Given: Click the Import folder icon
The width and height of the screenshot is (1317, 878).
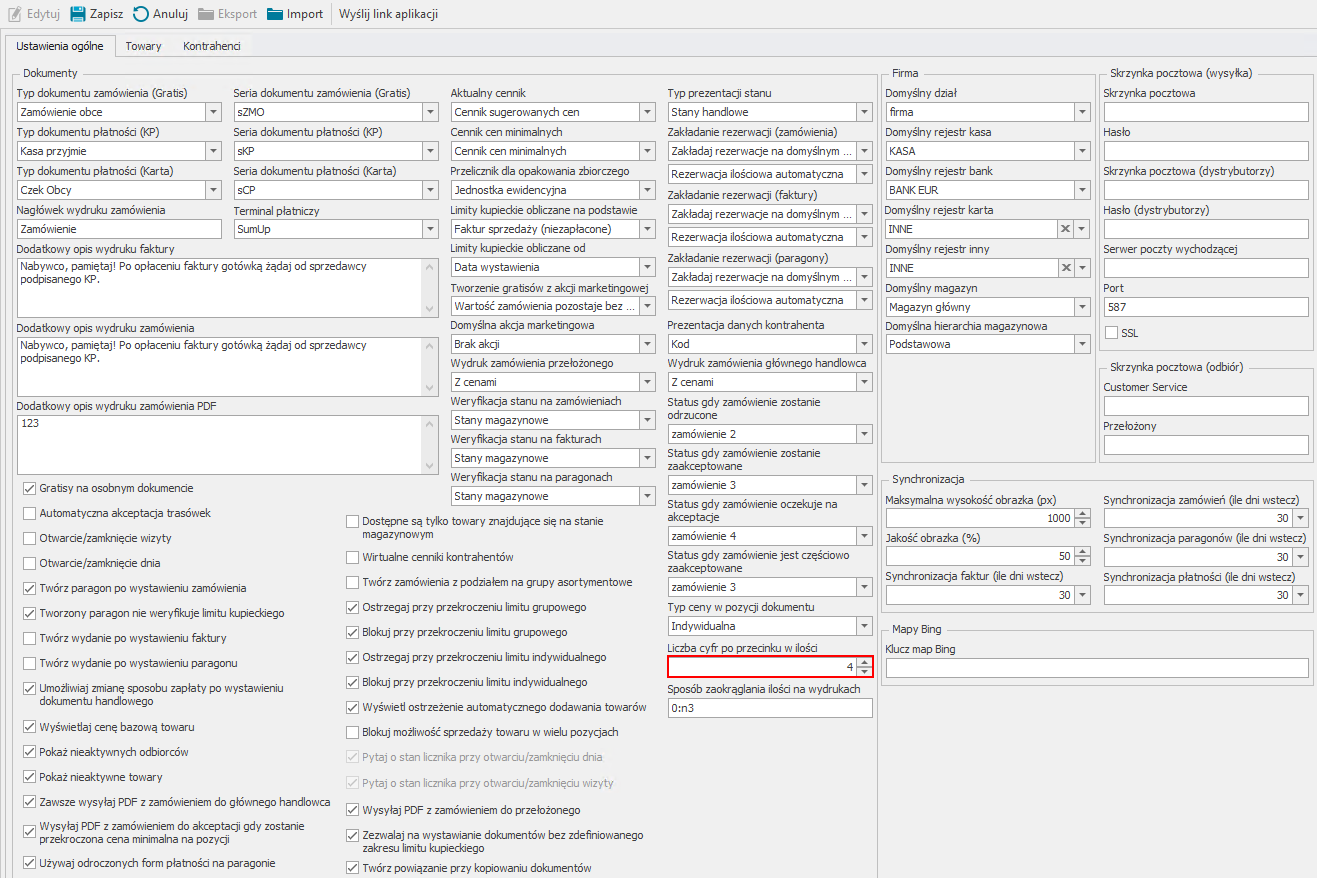Looking at the screenshot, I should point(274,14).
